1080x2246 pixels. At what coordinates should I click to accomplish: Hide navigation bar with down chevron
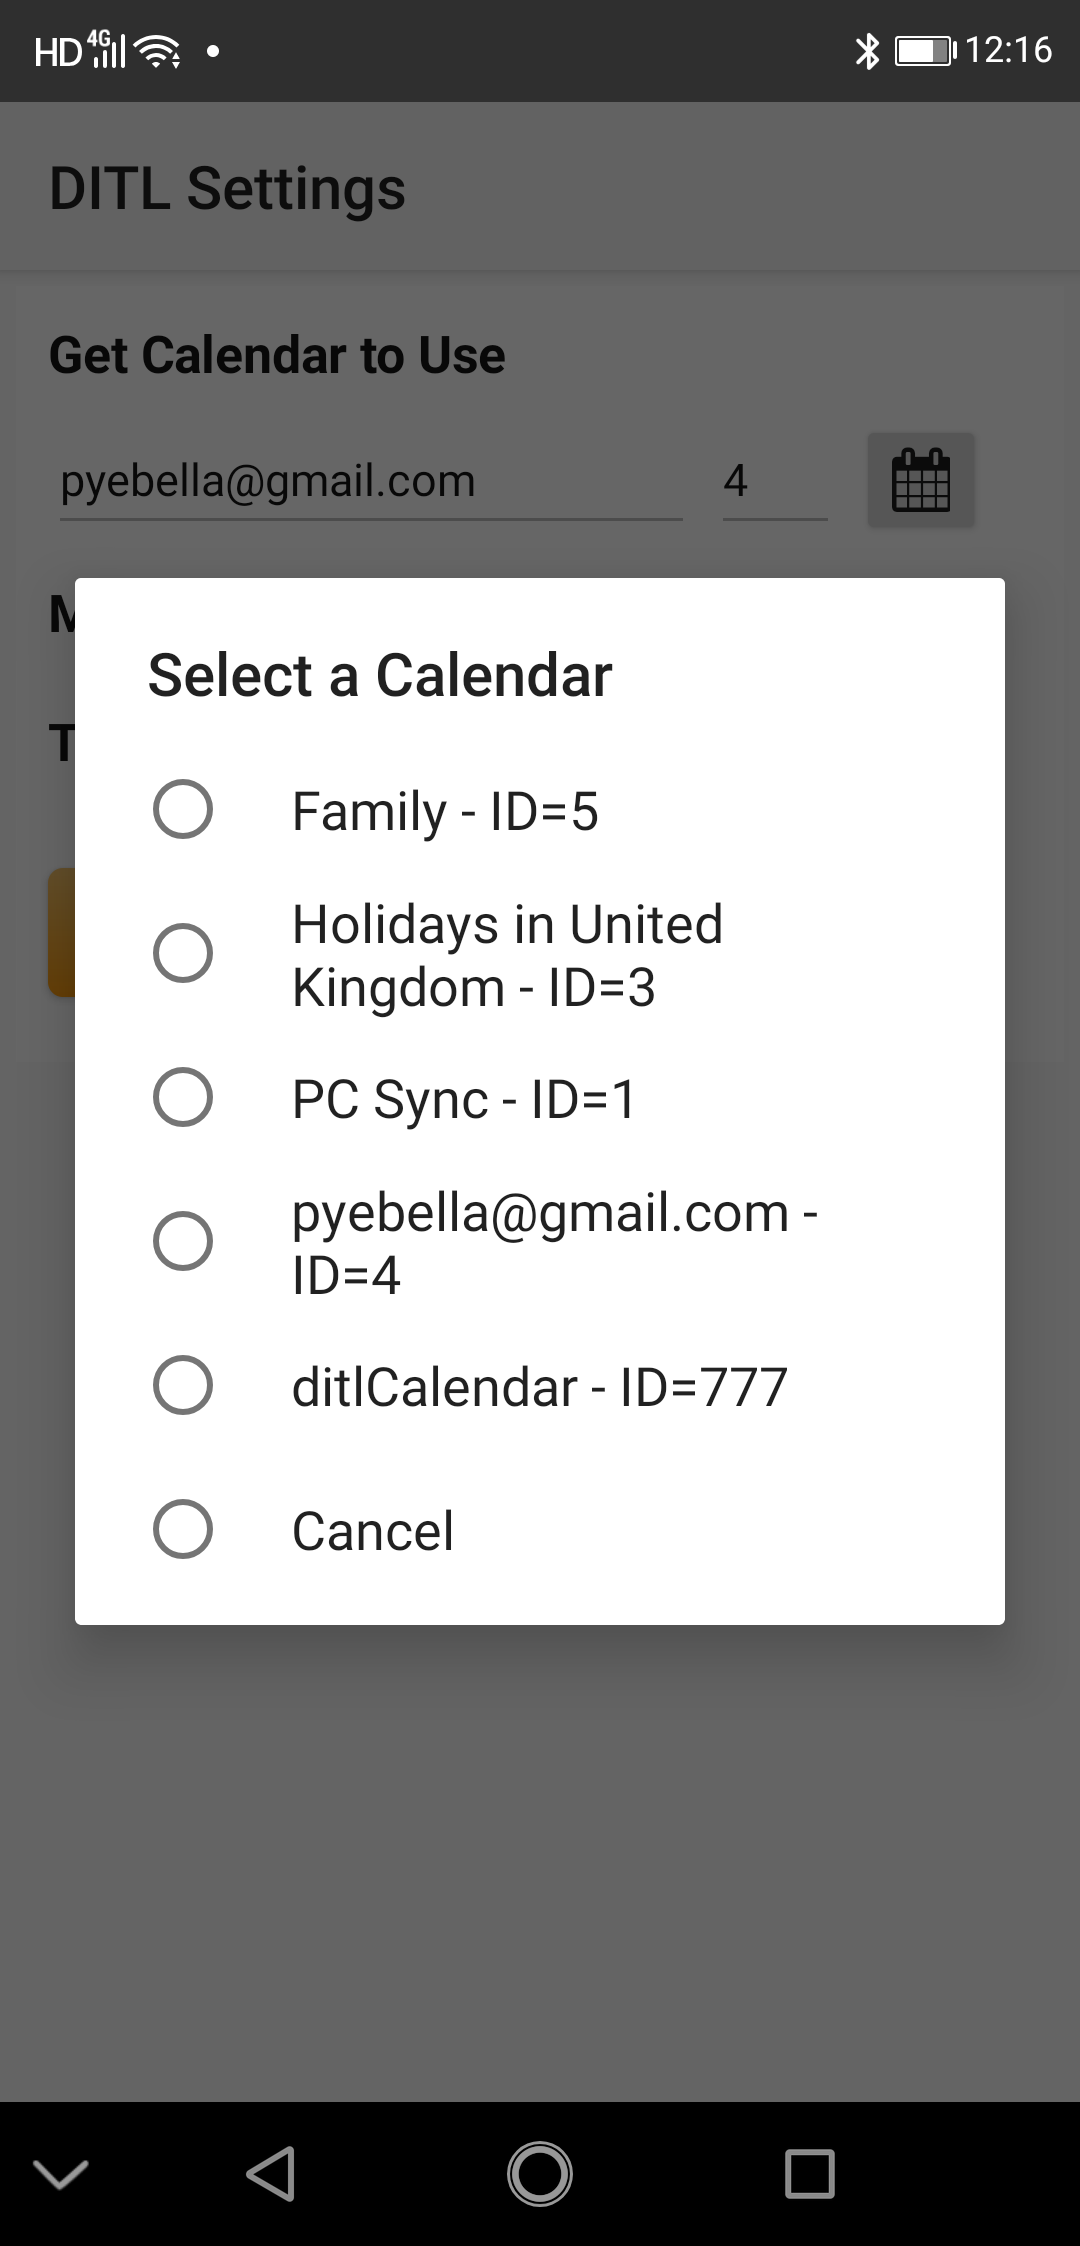coord(61,2173)
